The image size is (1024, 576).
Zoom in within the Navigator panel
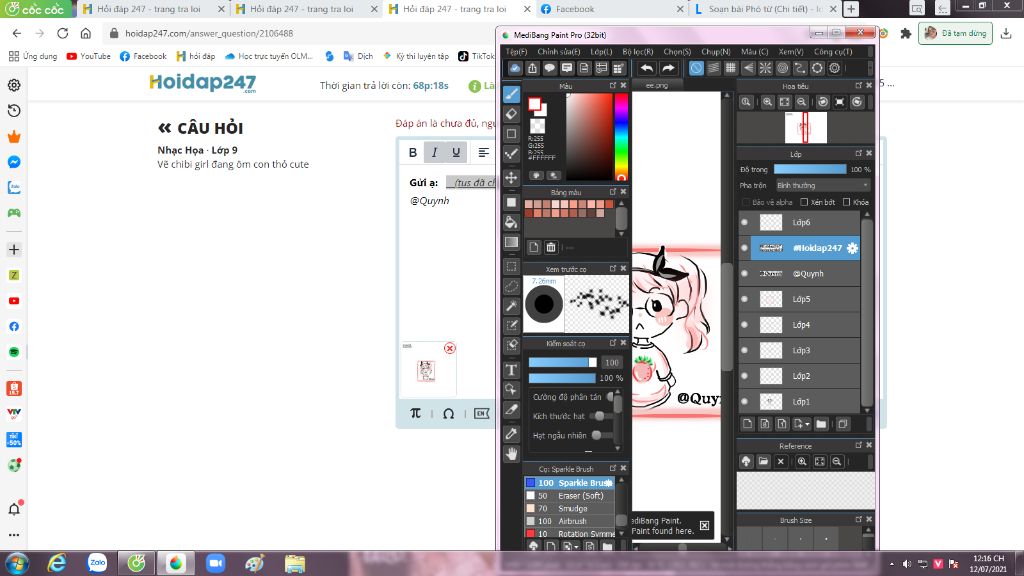click(767, 102)
